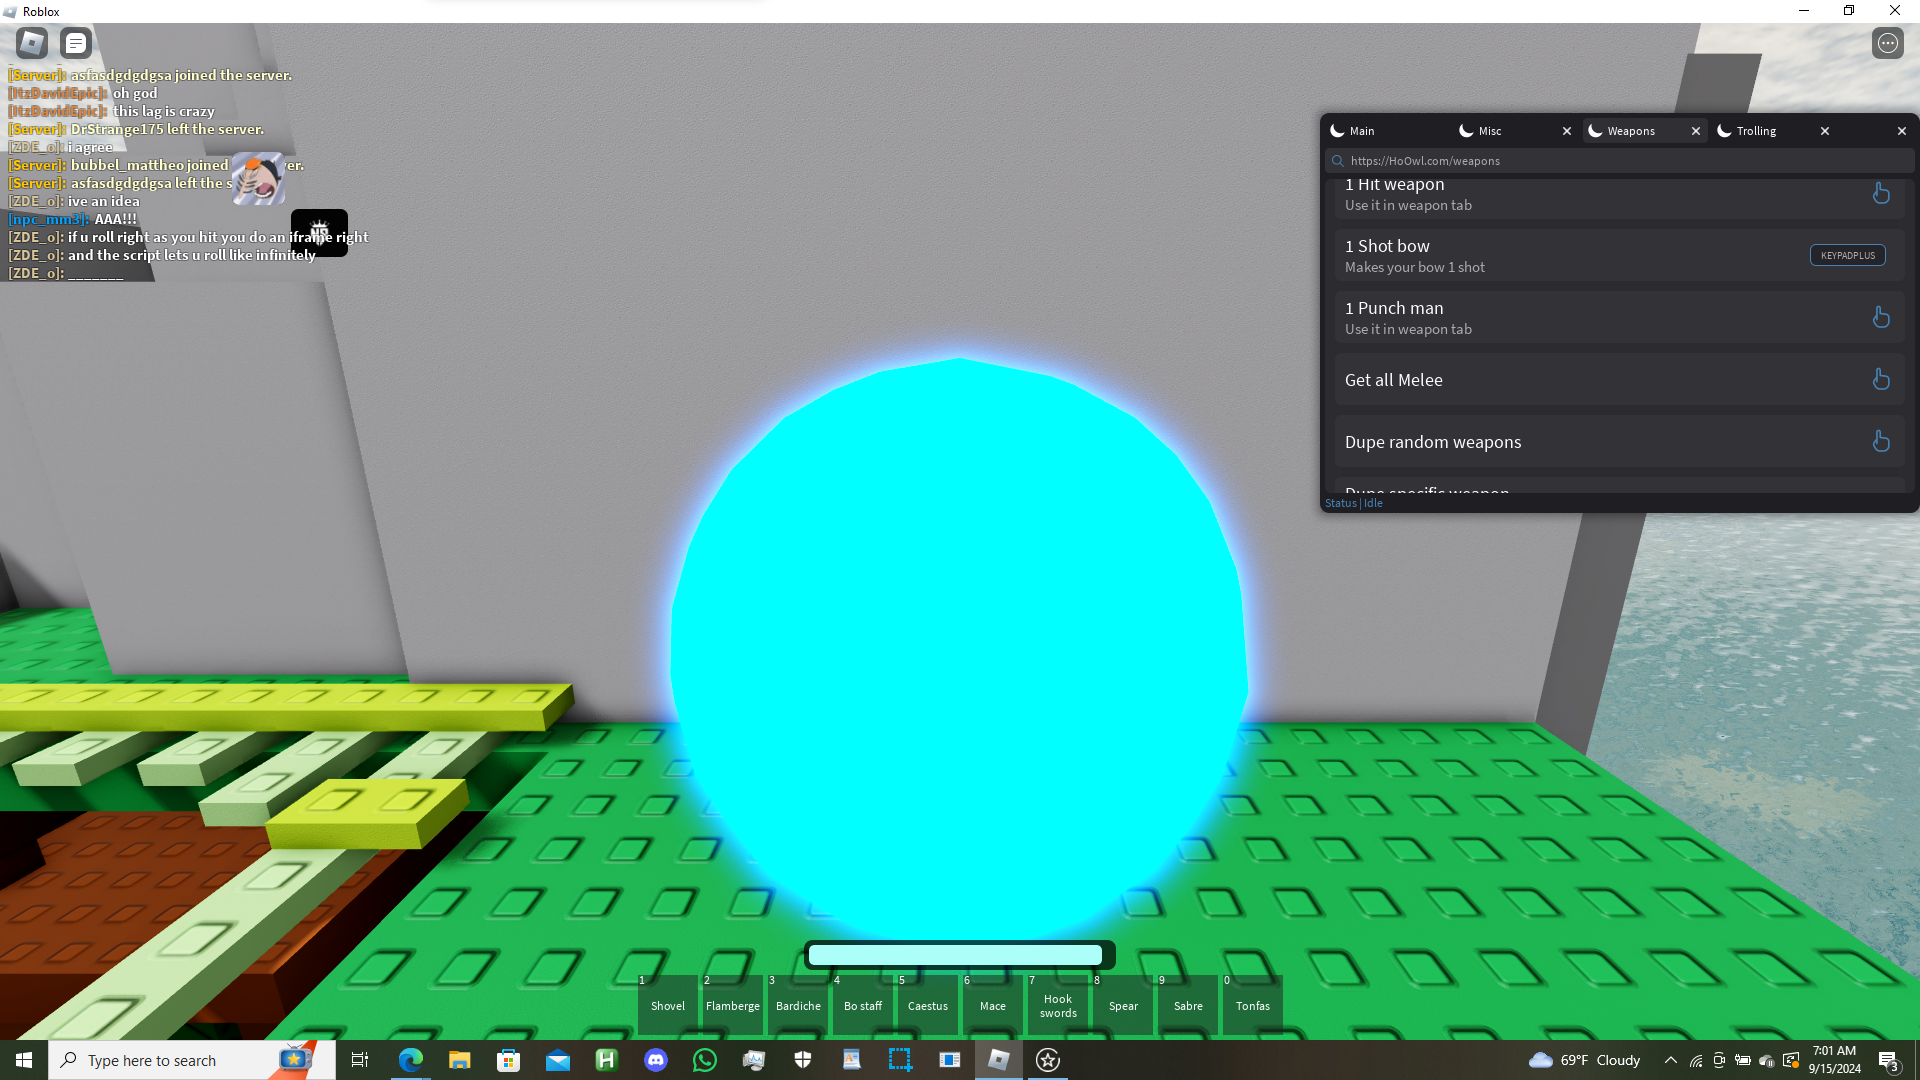Open the Mail app from taskbar
Viewport: 1920px width, 1080px height.
(557, 1060)
